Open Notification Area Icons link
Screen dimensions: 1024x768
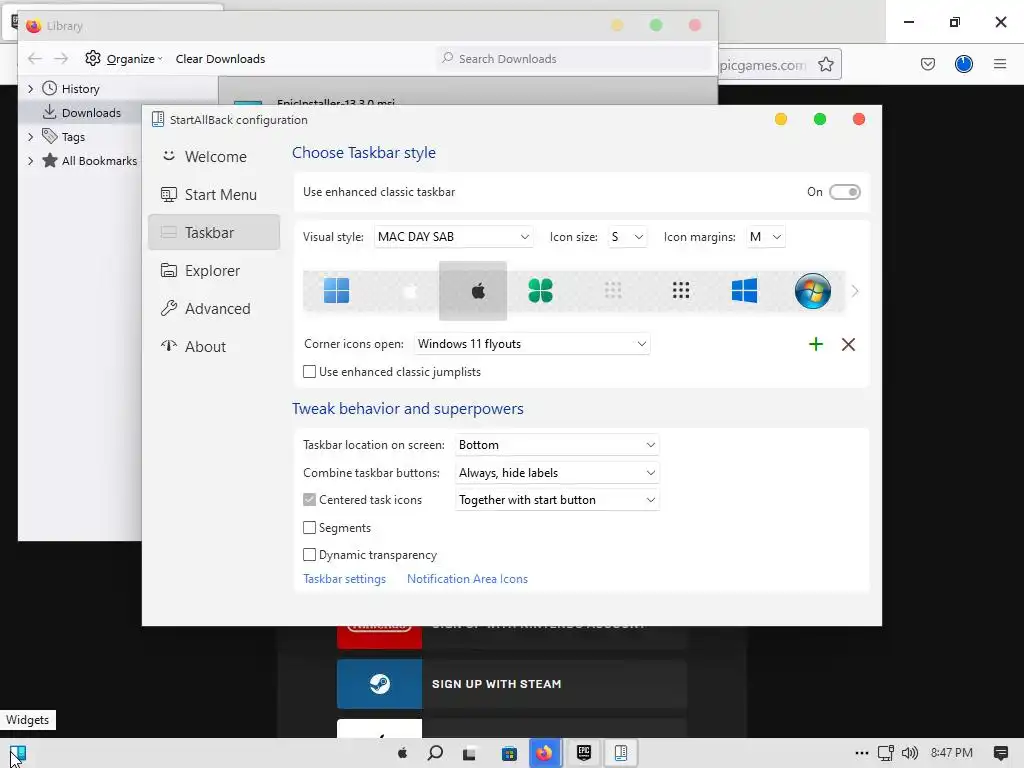[467, 579]
